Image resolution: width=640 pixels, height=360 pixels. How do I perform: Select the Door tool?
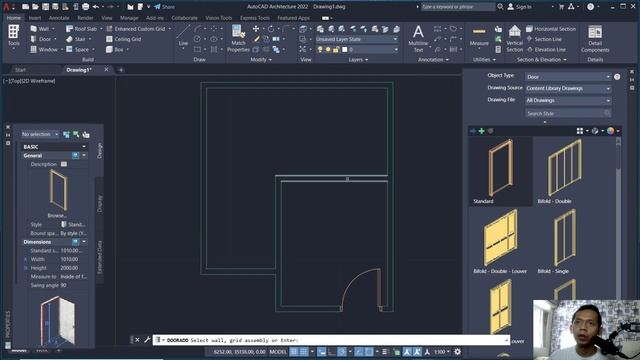pos(41,39)
